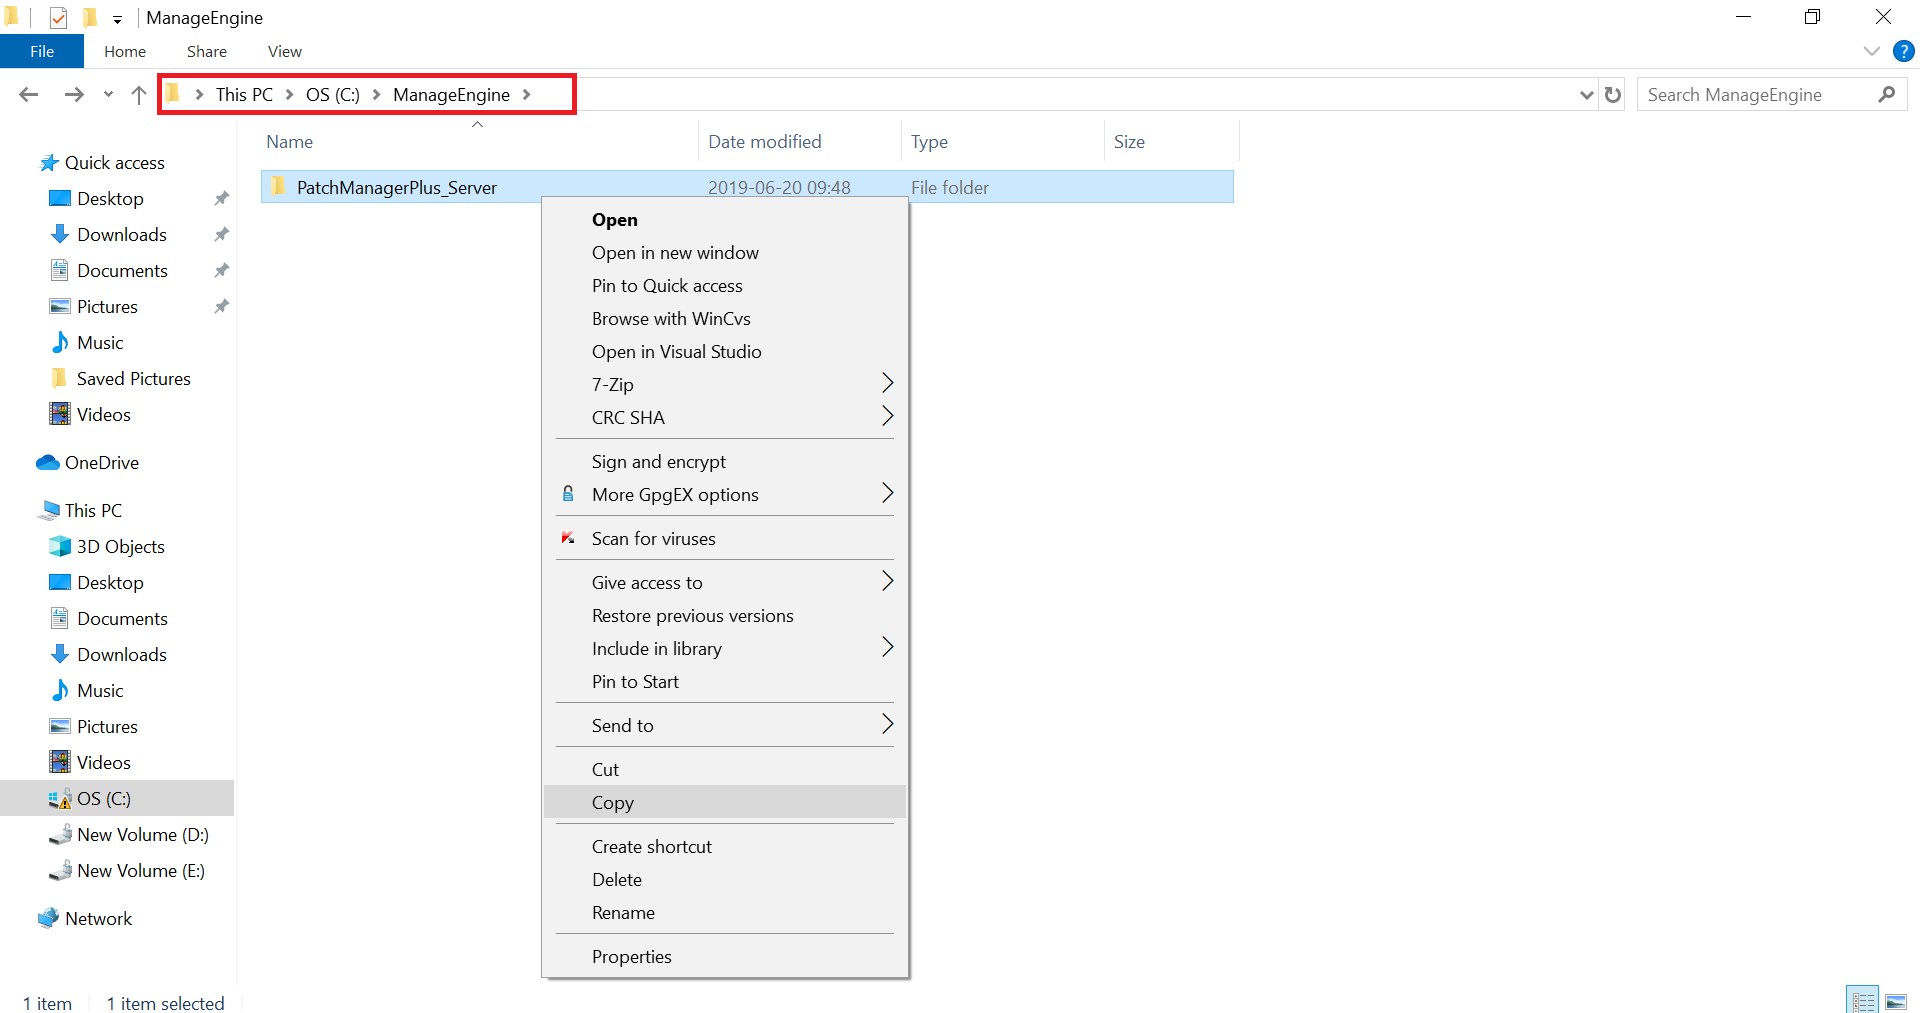1920x1013 pixels.
Task: Expand the Send to submenu
Action: click(x=725, y=726)
